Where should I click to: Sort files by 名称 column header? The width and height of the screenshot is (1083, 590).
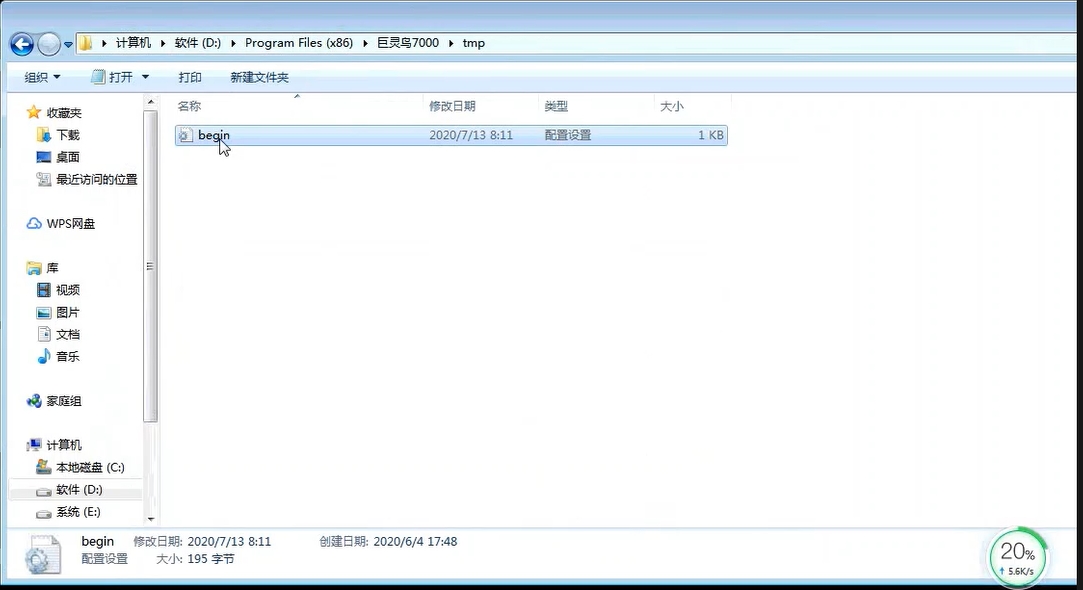click(189, 106)
